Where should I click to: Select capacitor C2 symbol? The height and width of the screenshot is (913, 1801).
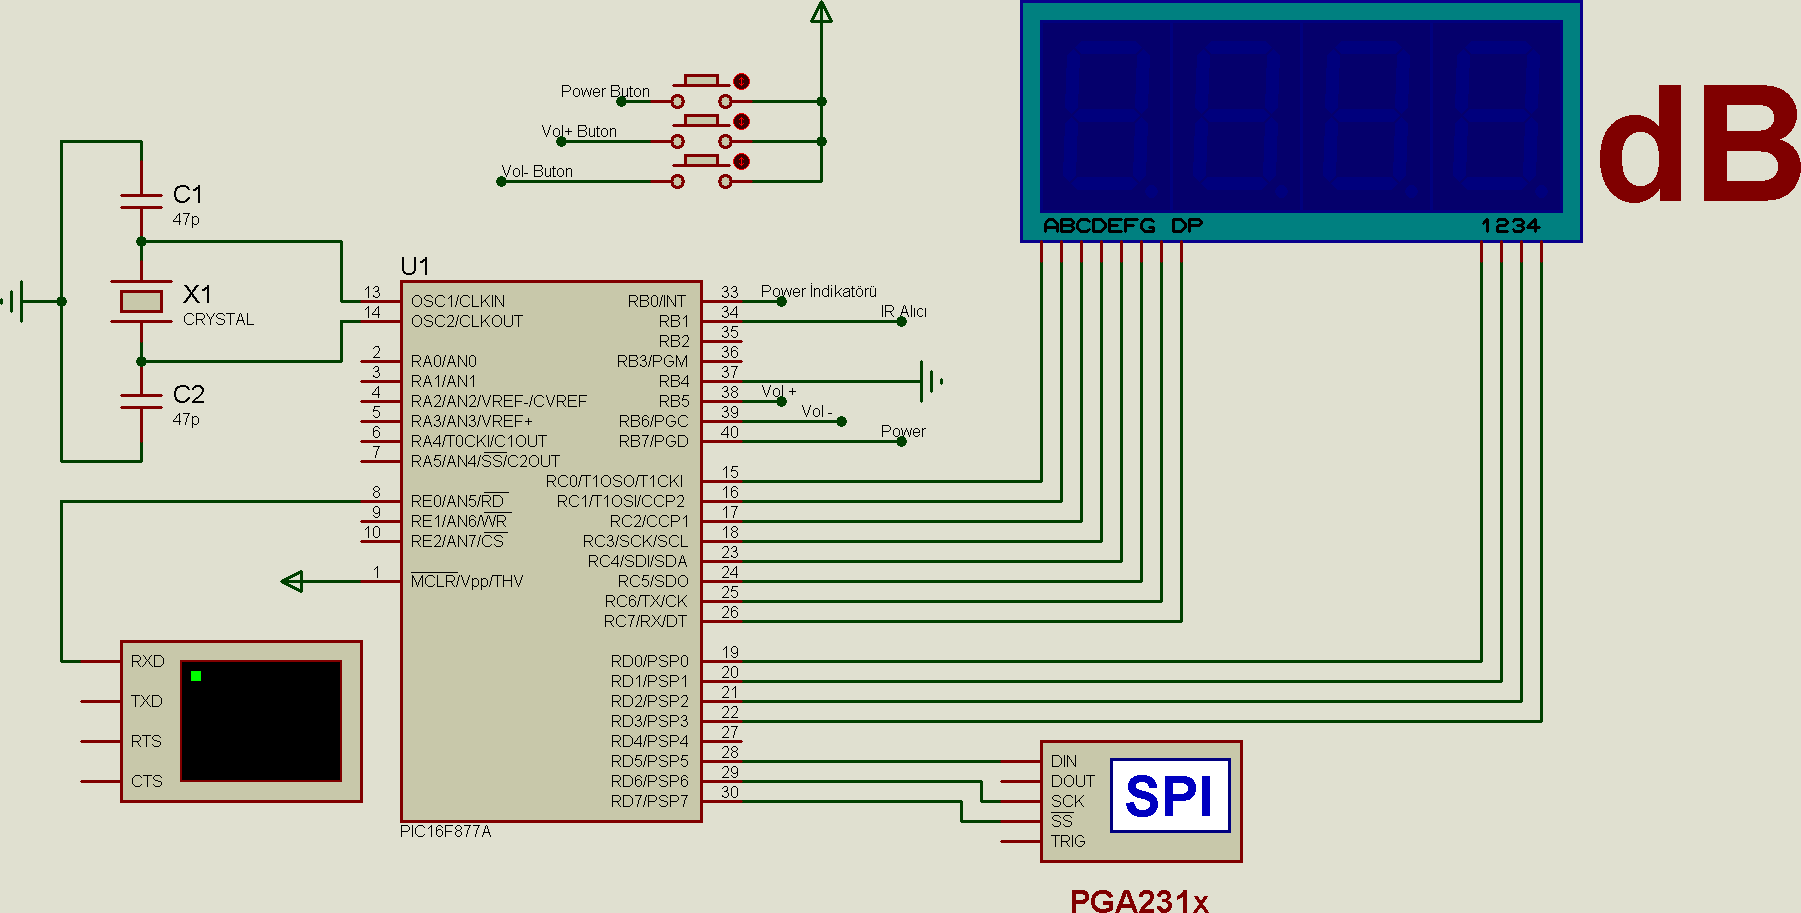point(141,401)
